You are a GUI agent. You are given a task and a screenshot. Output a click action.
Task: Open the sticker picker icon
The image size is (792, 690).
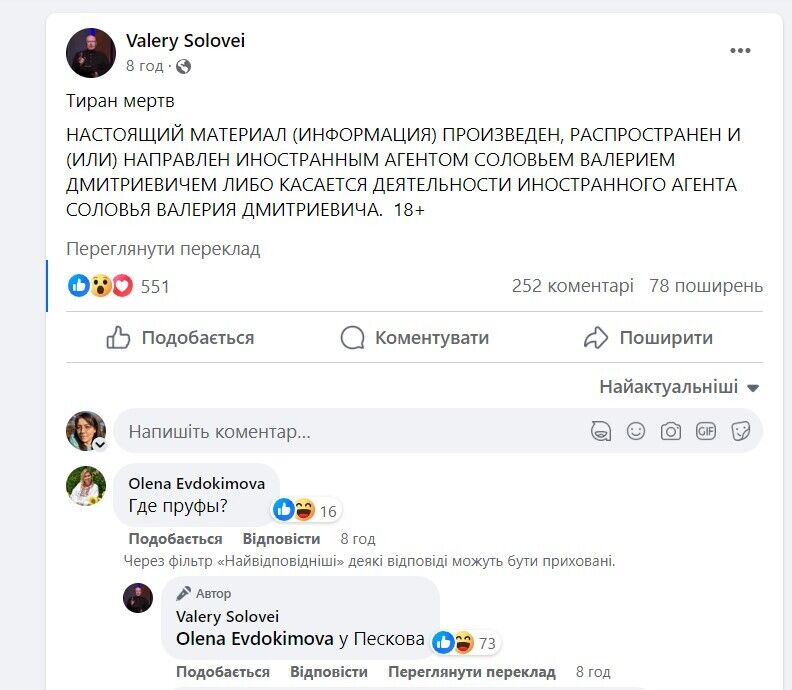tap(741, 432)
